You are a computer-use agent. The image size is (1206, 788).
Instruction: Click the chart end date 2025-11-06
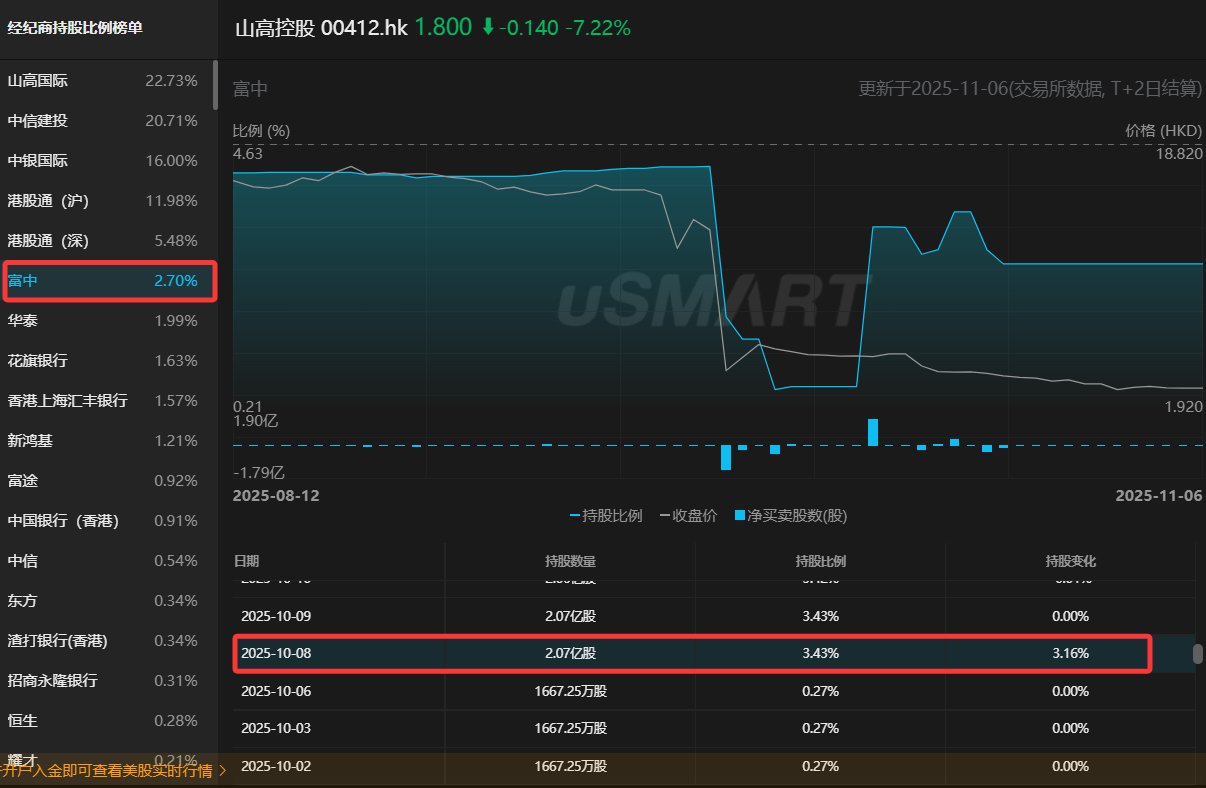click(1158, 495)
